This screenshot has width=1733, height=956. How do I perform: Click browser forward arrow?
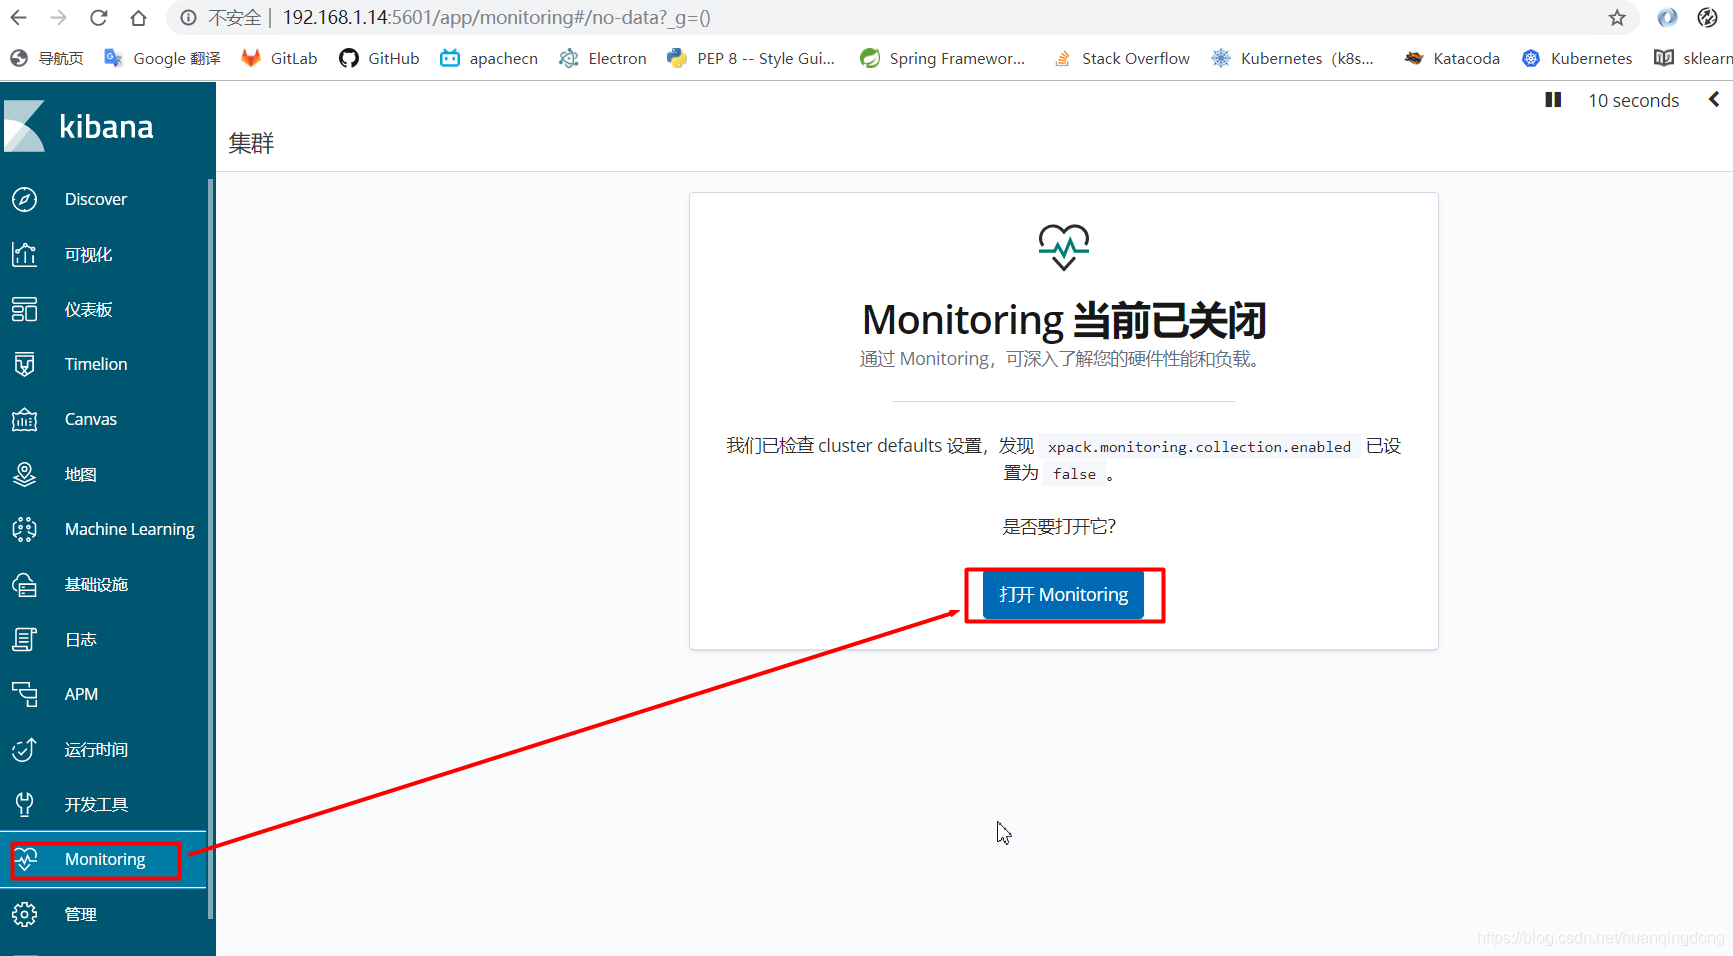pos(58,17)
